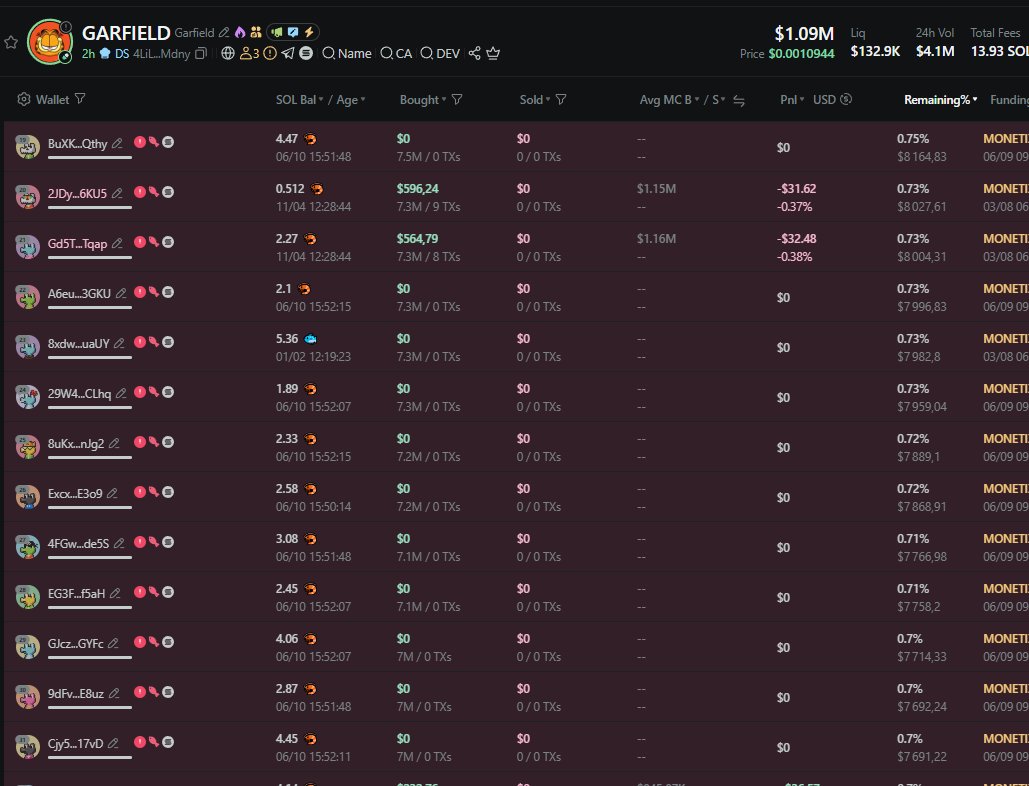The height and width of the screenshot is (786, 1029).
Task: Rename wallet Gd5T...Tqap with pencil icon
Action: [x=117, y=243]
